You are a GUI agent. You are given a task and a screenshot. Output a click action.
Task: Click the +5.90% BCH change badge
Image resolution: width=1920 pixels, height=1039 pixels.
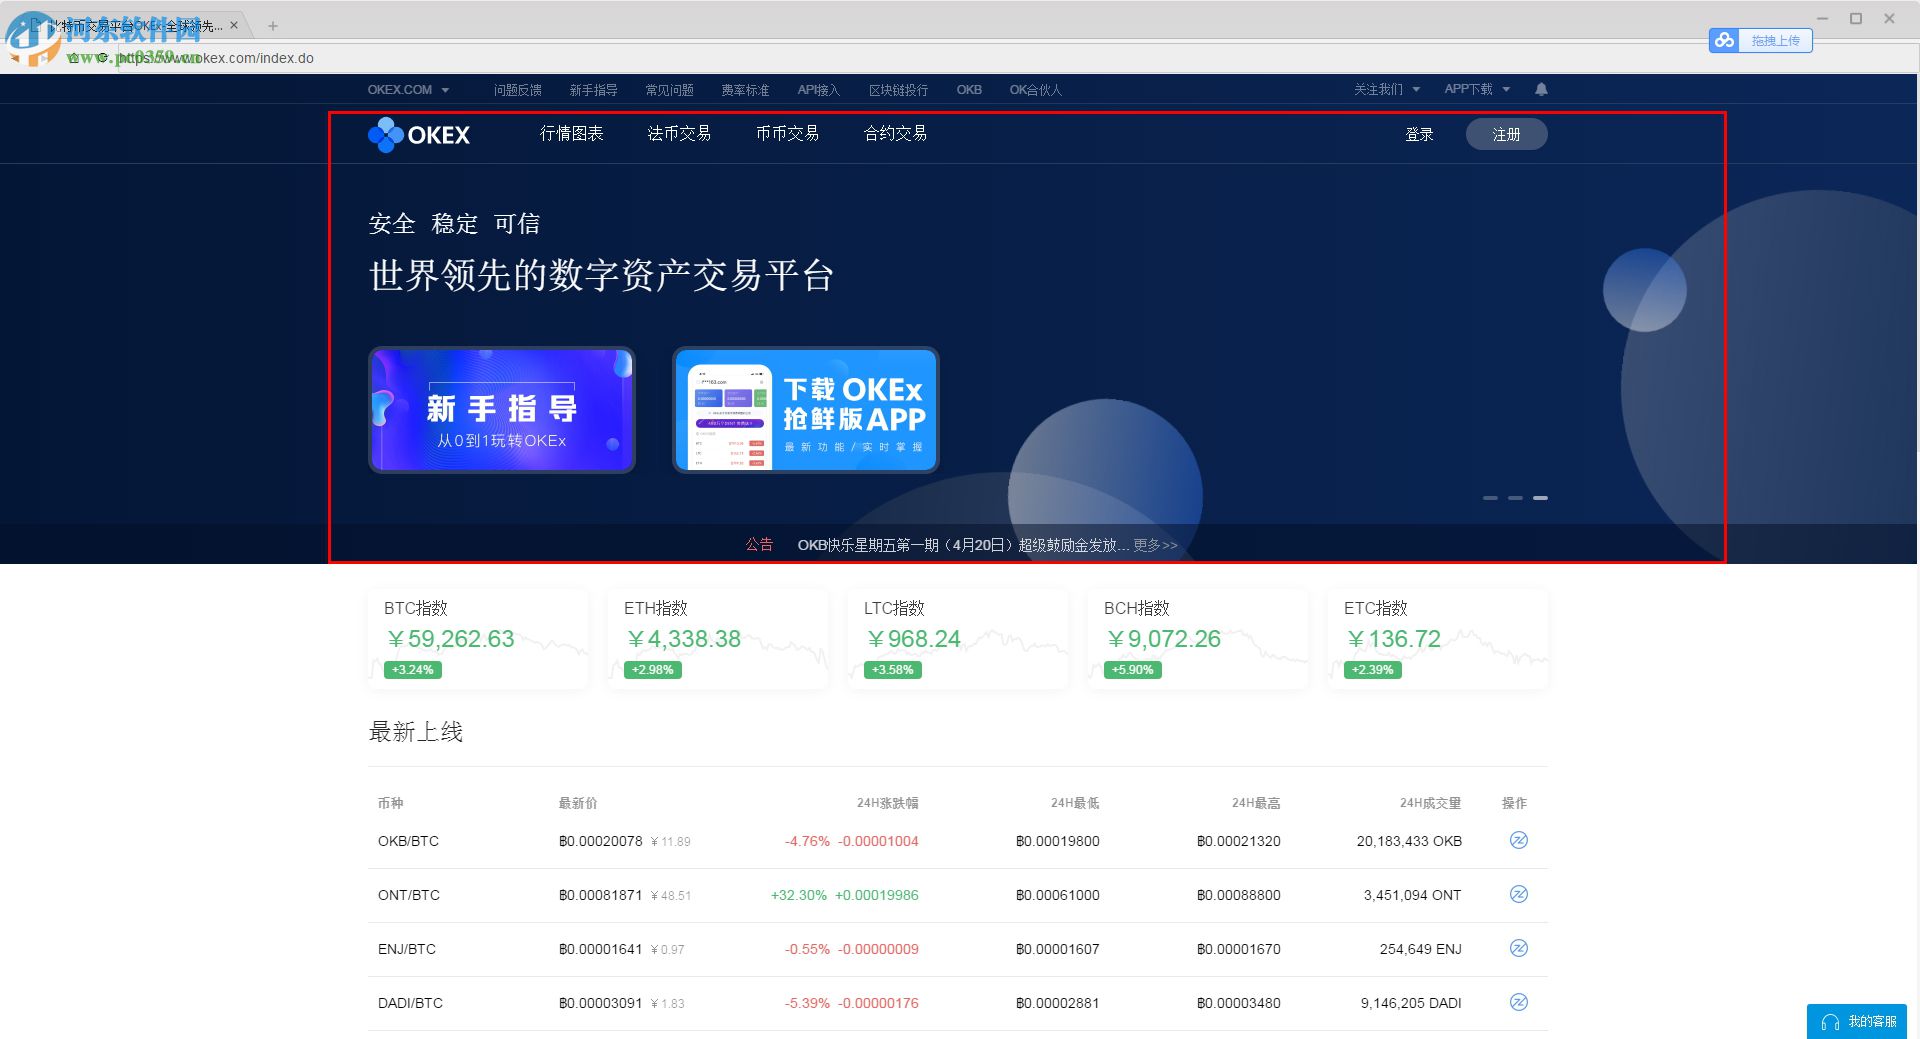[x=1133, y=670]
